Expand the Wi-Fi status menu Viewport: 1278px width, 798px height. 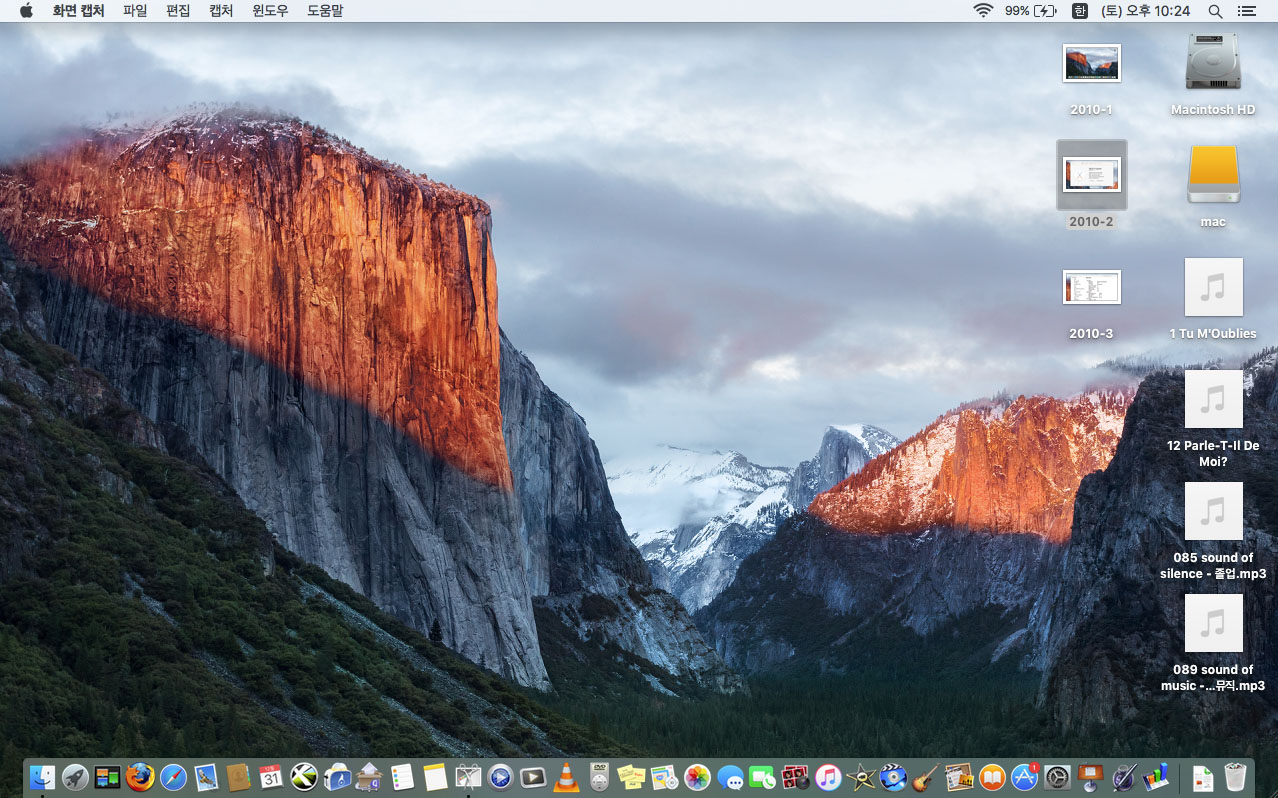pos(983,11)
